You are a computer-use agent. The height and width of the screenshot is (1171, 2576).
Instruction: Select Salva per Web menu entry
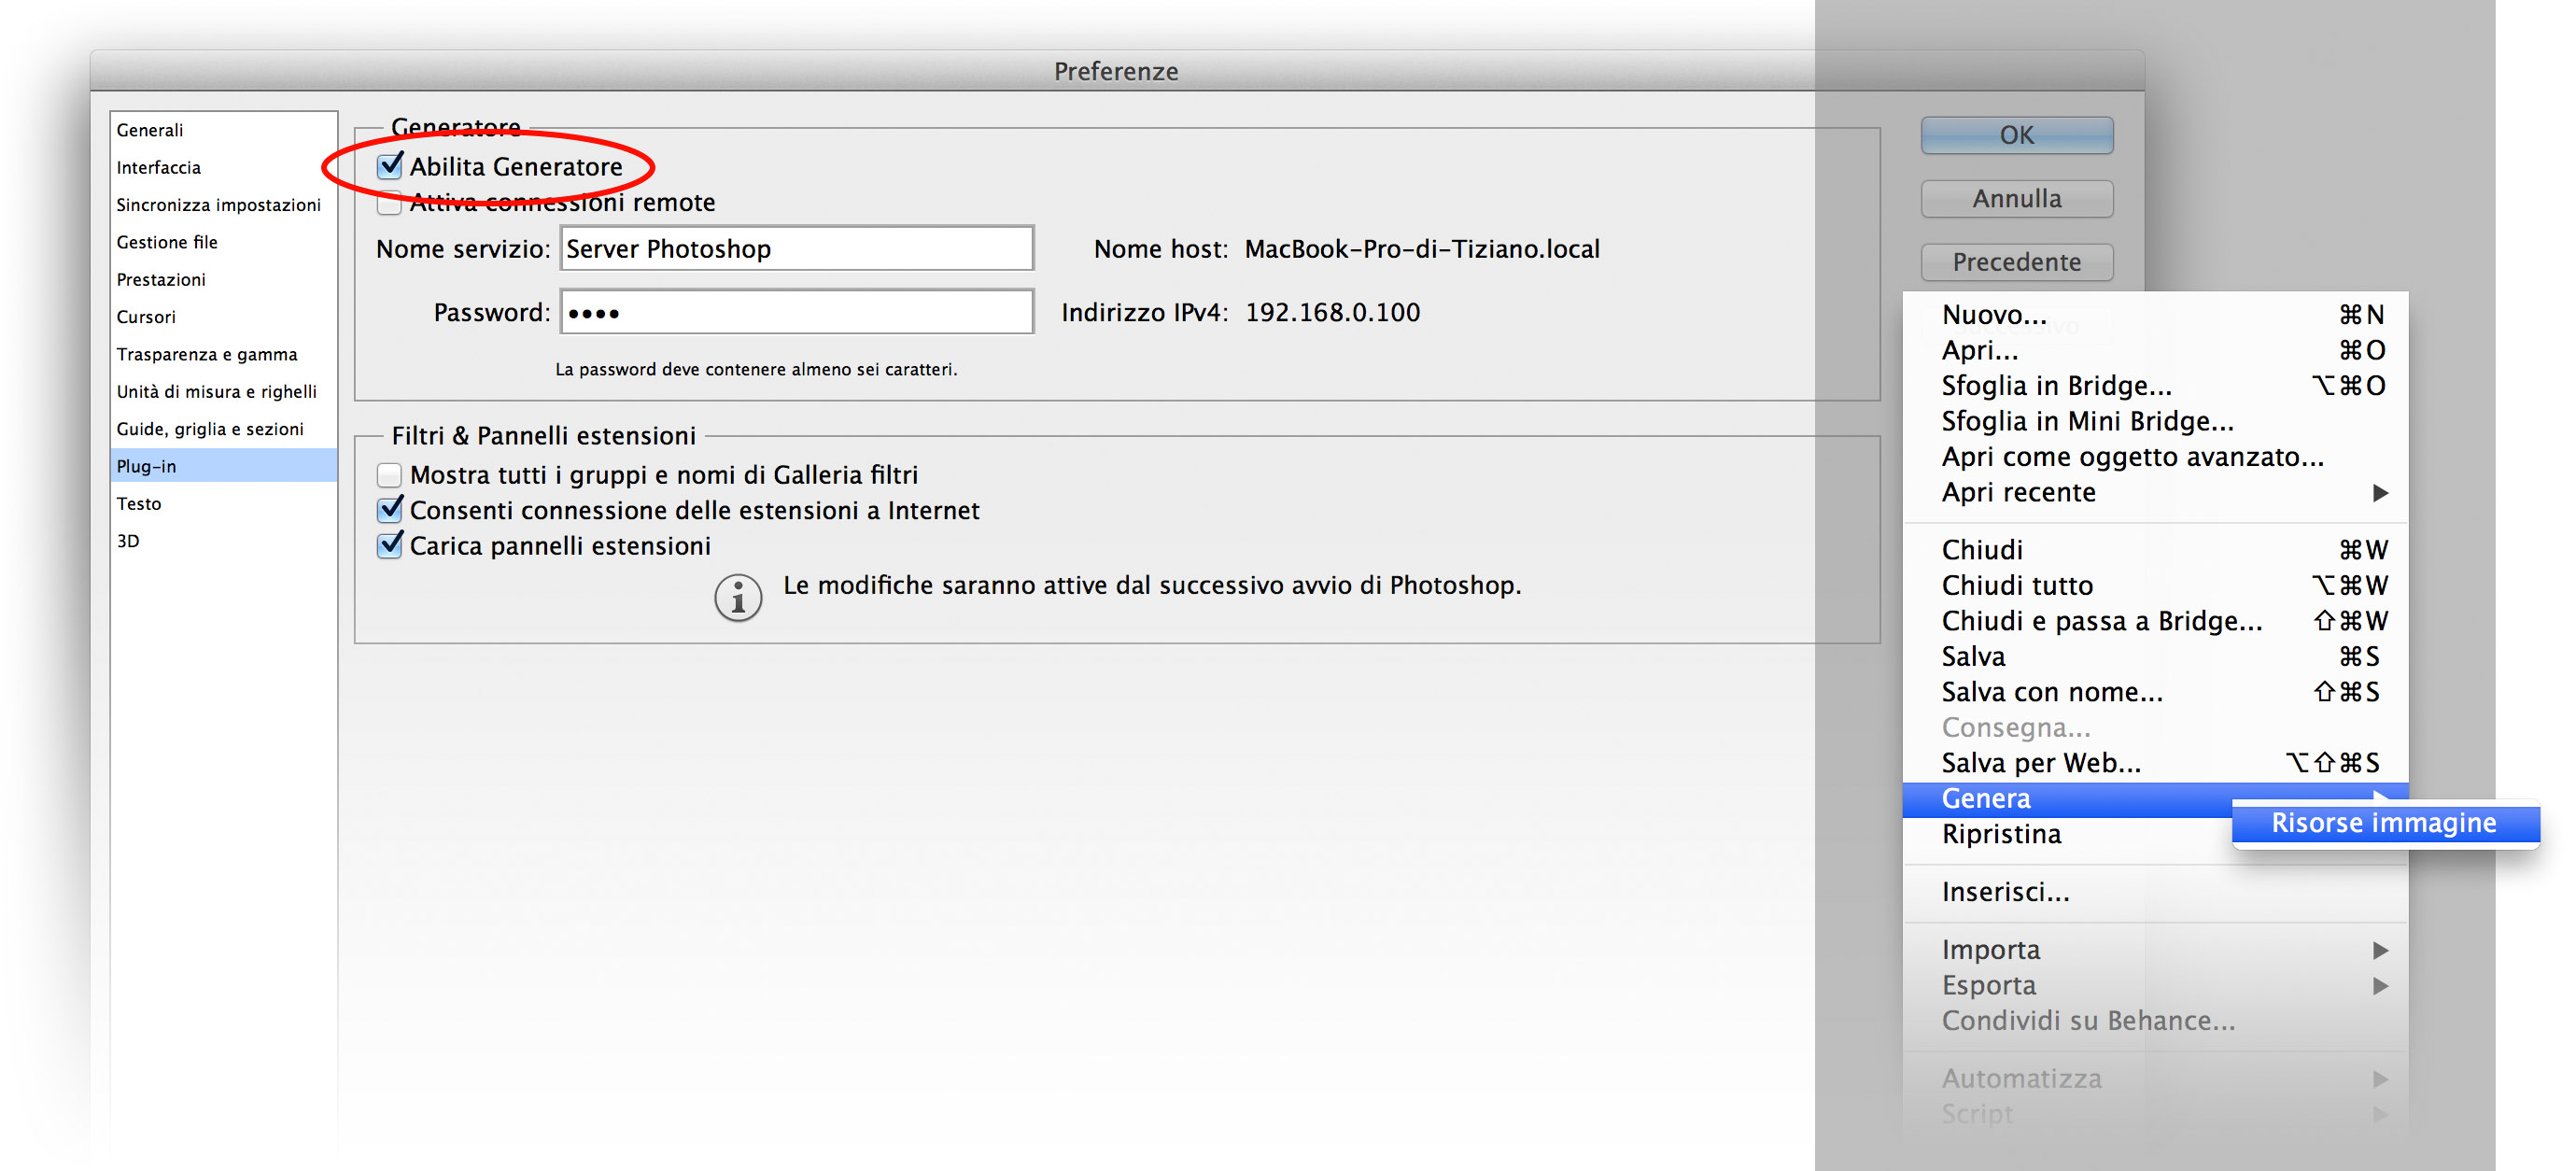point(2040,763)
